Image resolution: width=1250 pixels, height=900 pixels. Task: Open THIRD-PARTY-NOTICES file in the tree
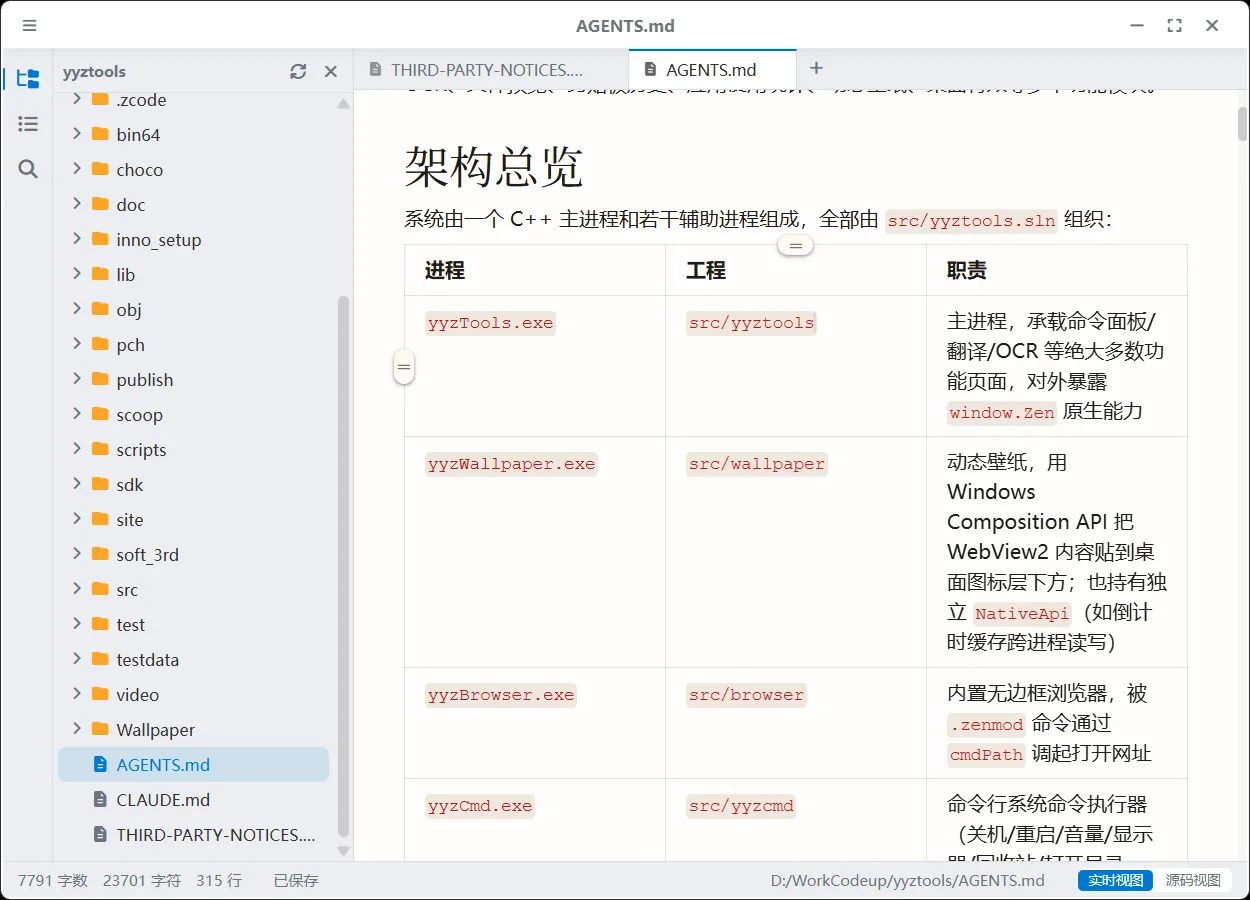(193, 834)
